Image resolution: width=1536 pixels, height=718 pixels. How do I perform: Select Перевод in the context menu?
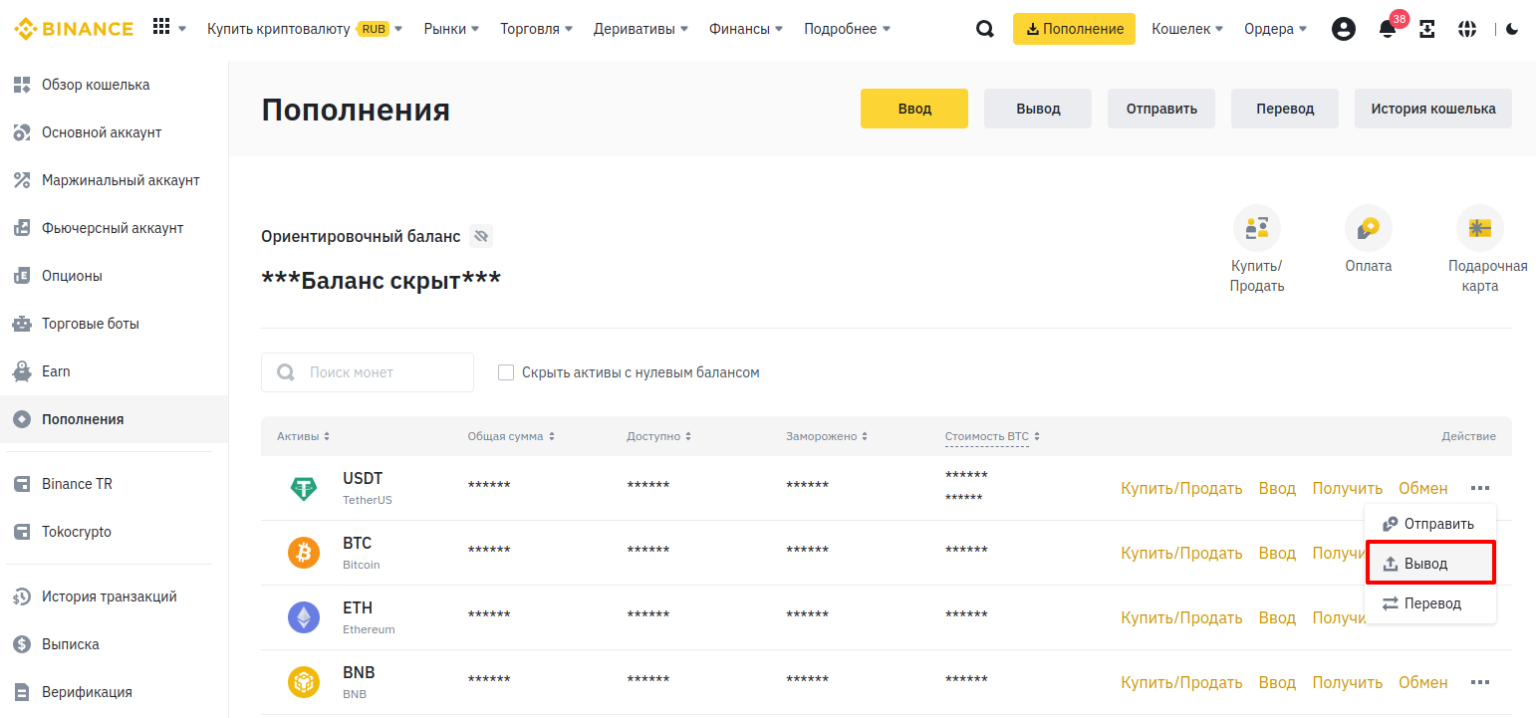1429,604
